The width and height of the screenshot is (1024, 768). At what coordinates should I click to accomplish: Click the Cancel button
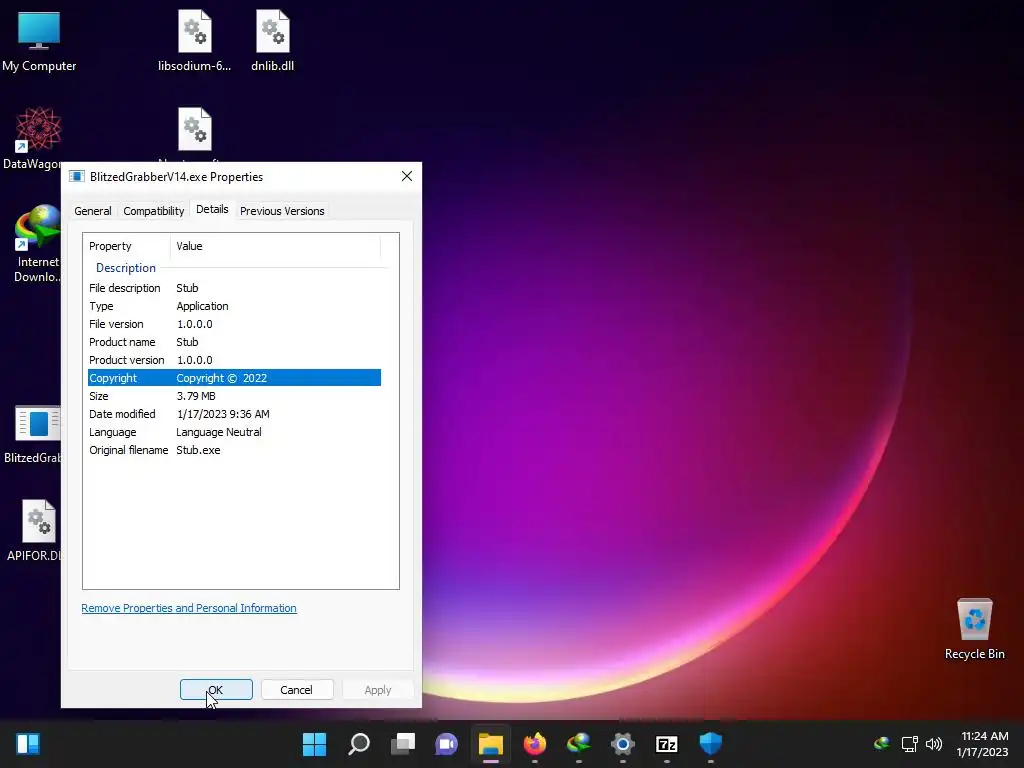click(x=296, y=690)
